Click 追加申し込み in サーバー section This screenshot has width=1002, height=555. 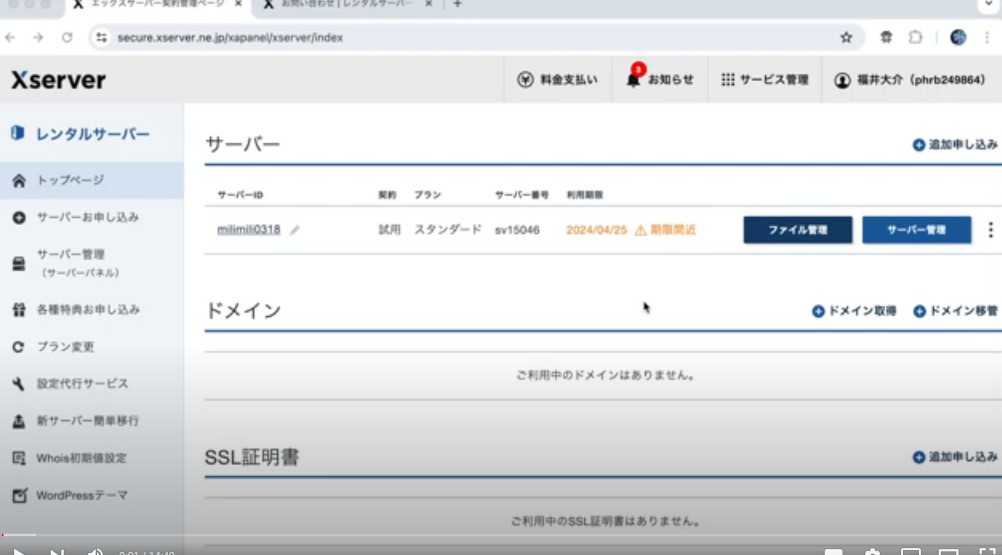(x=955, y=145)
